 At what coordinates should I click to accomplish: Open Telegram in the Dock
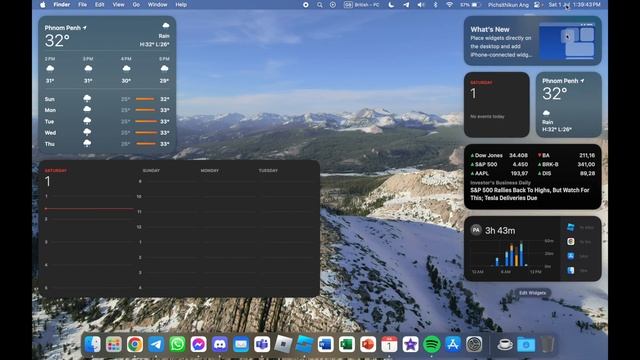pos(156,344)
